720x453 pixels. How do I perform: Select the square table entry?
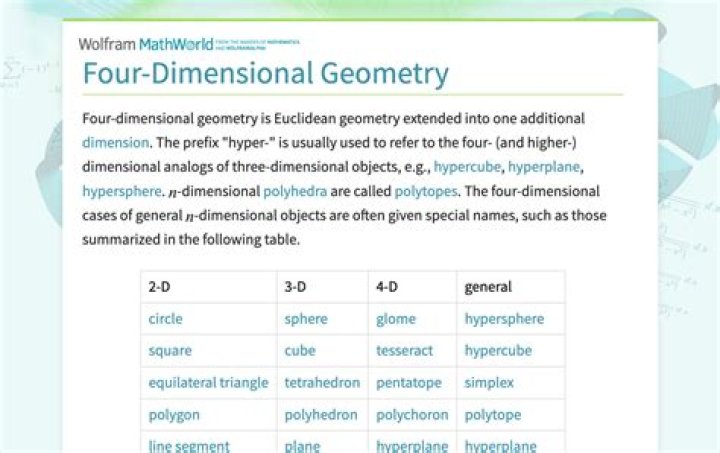tap(170, 351)
